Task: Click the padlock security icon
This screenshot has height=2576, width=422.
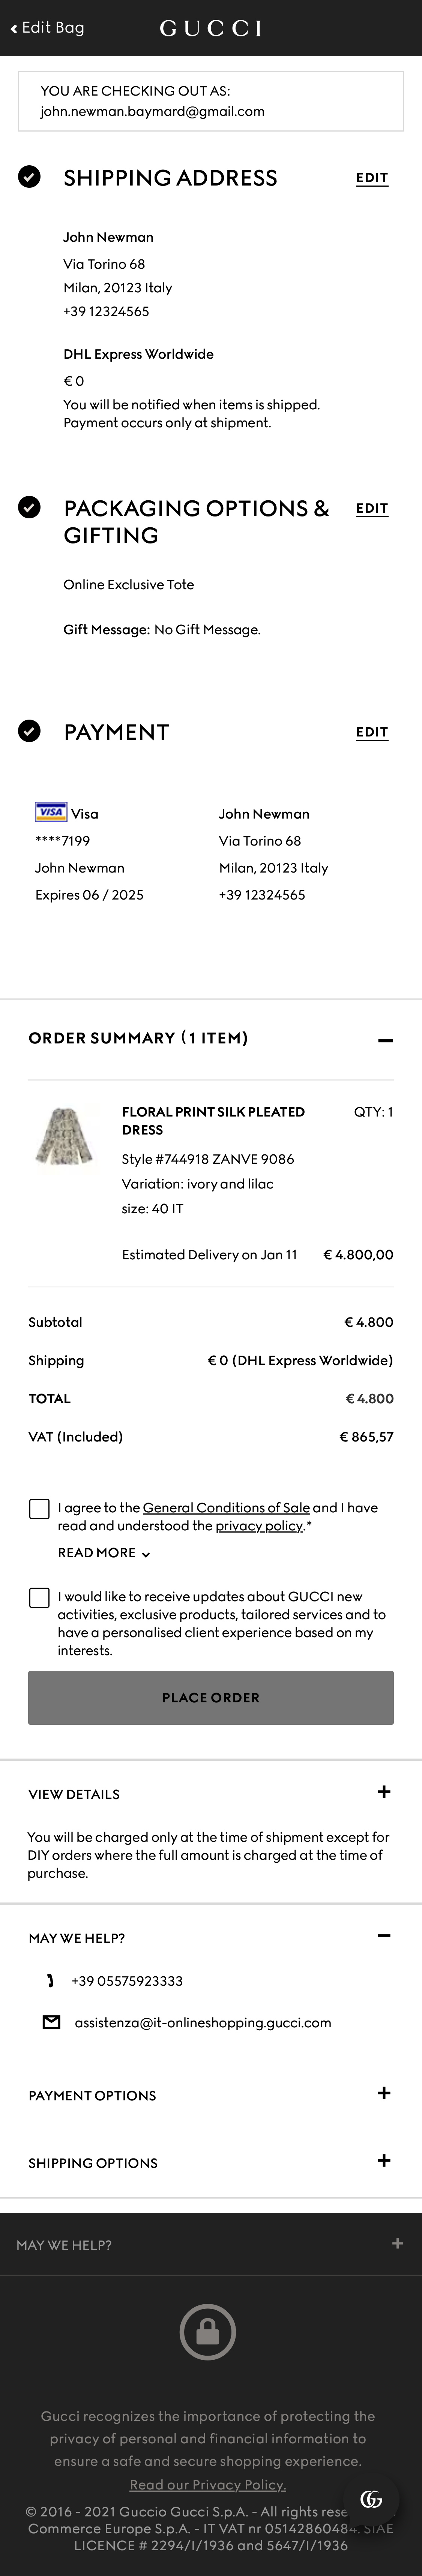Action: point(208,2332)
